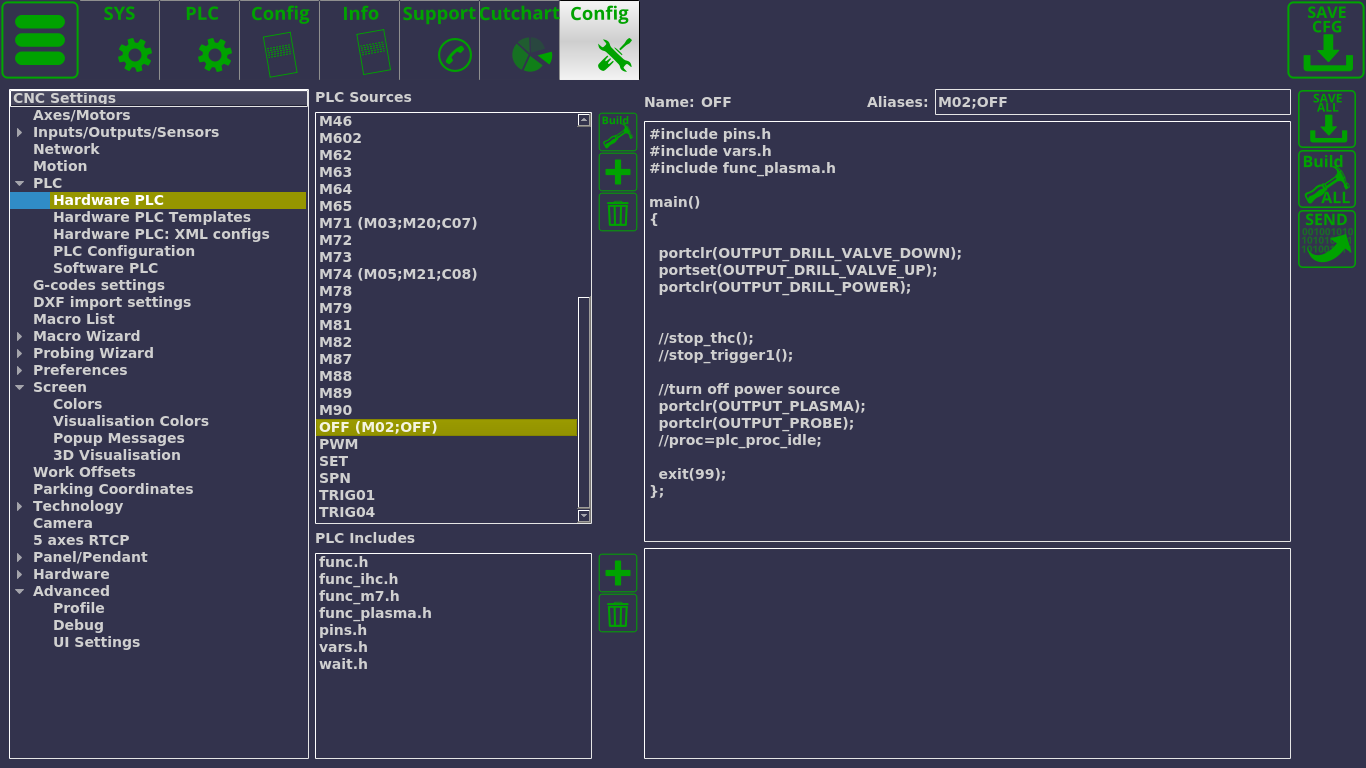Click the SEND to controller icon
This screenshot has width=1366, height=768.
[1327, 239]
